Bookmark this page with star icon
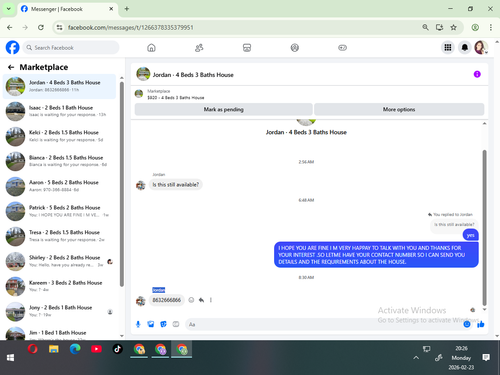 [x=453, y=27]
